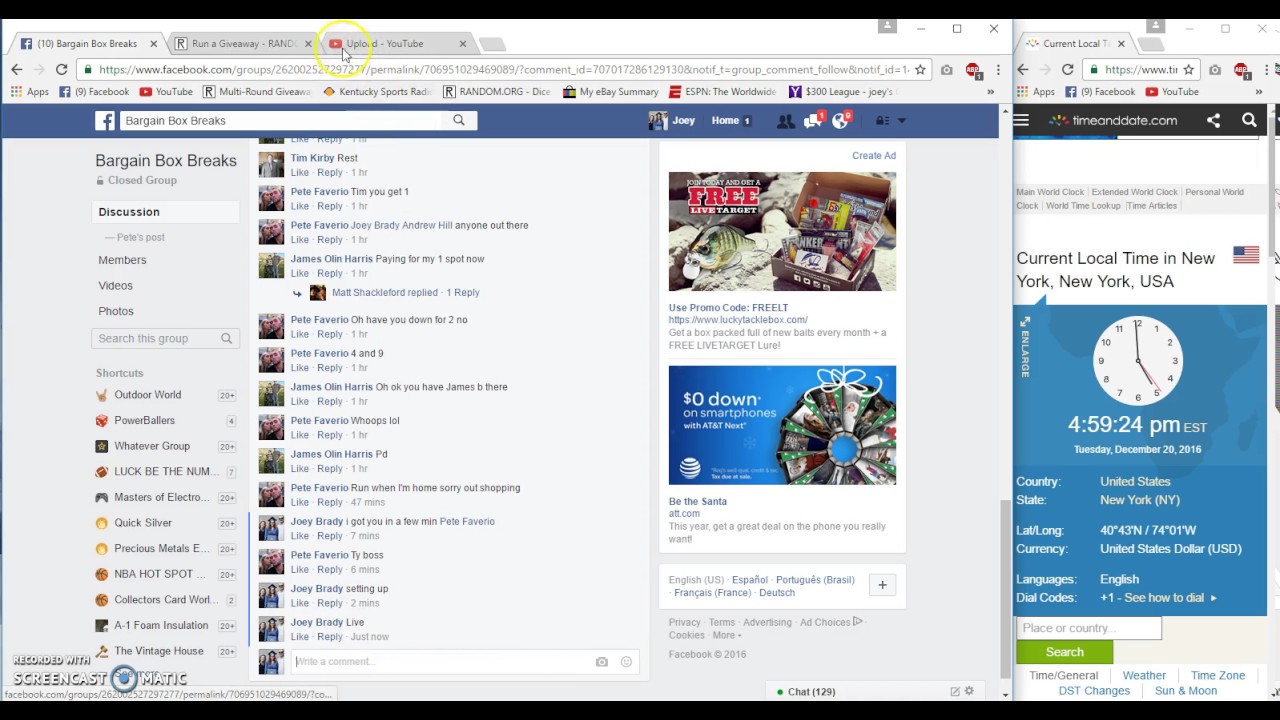Reply to Tim Kirby Rest comment

[330, 172]
